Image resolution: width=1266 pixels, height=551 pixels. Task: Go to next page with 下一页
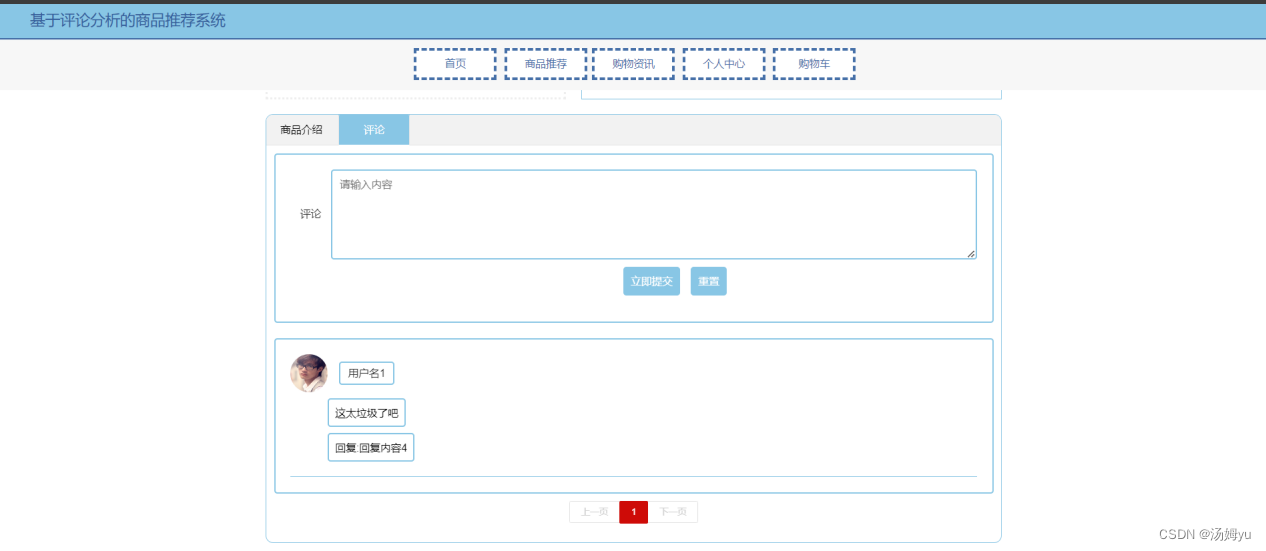(673, 512)
